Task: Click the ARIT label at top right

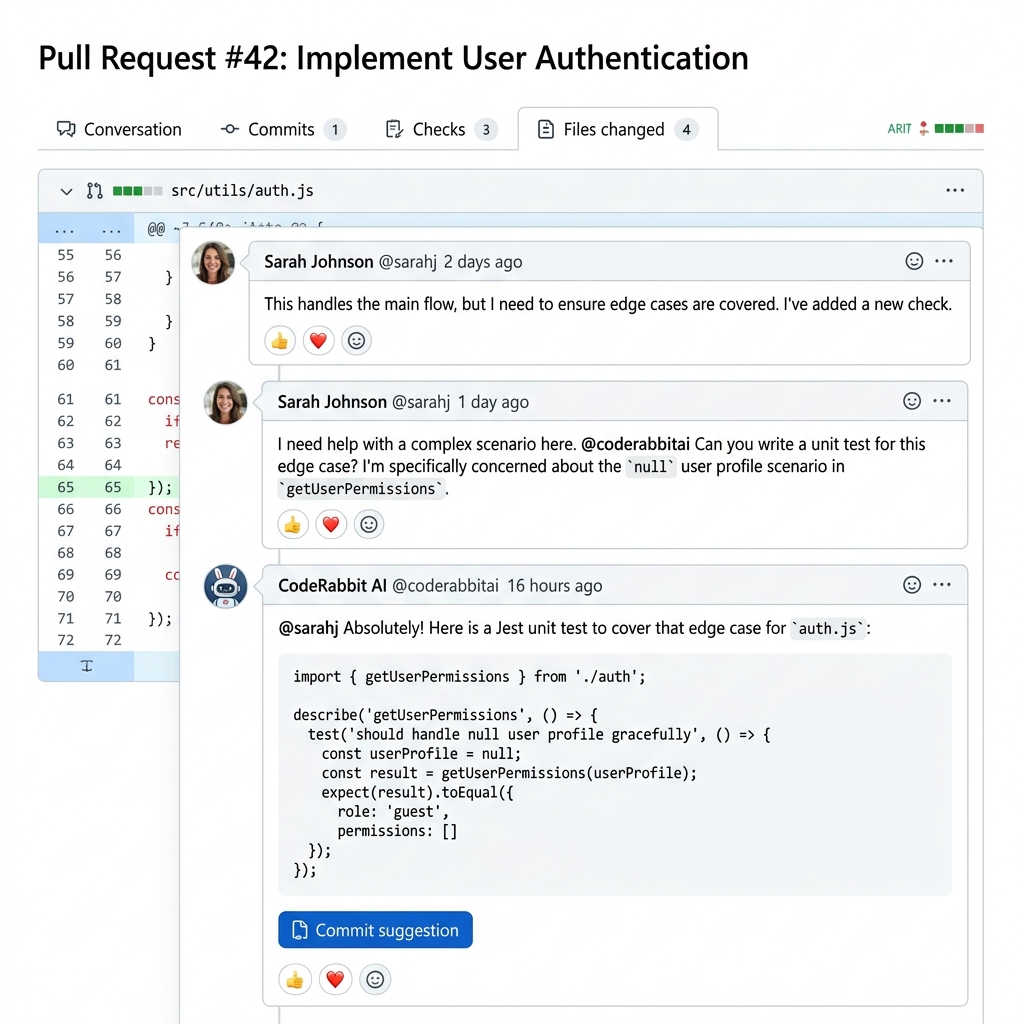Action: 899,129
